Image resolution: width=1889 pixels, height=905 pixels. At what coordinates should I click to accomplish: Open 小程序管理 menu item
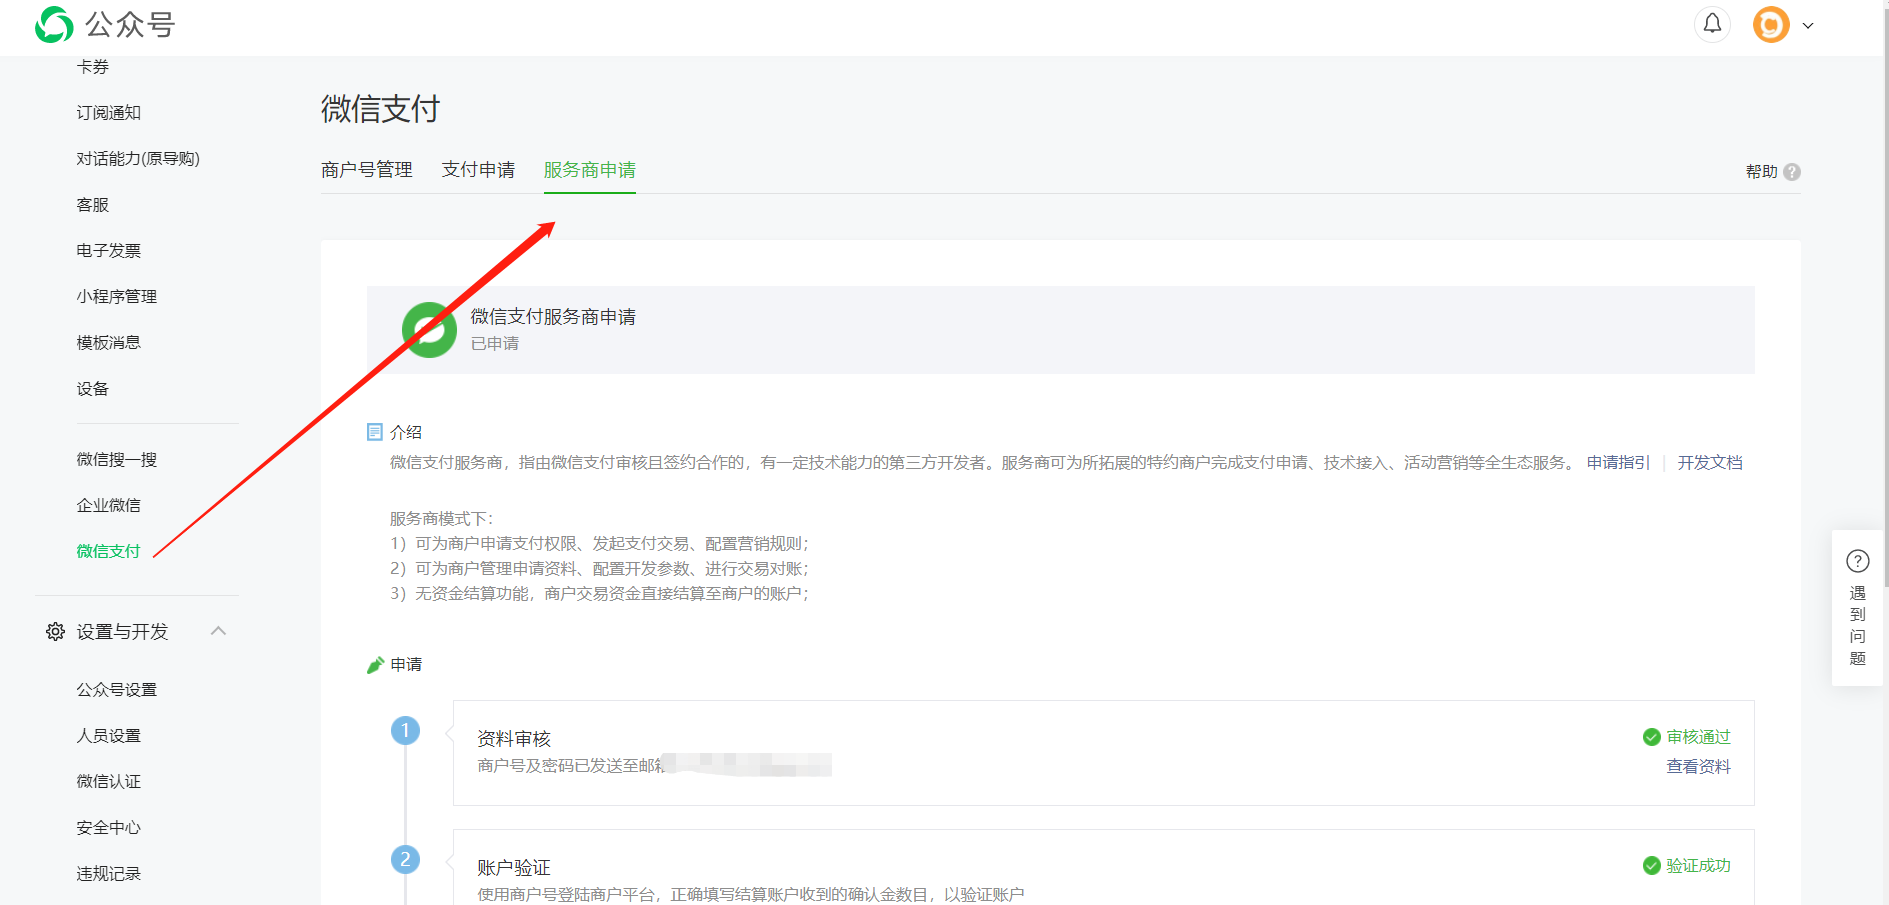point(117,297)
